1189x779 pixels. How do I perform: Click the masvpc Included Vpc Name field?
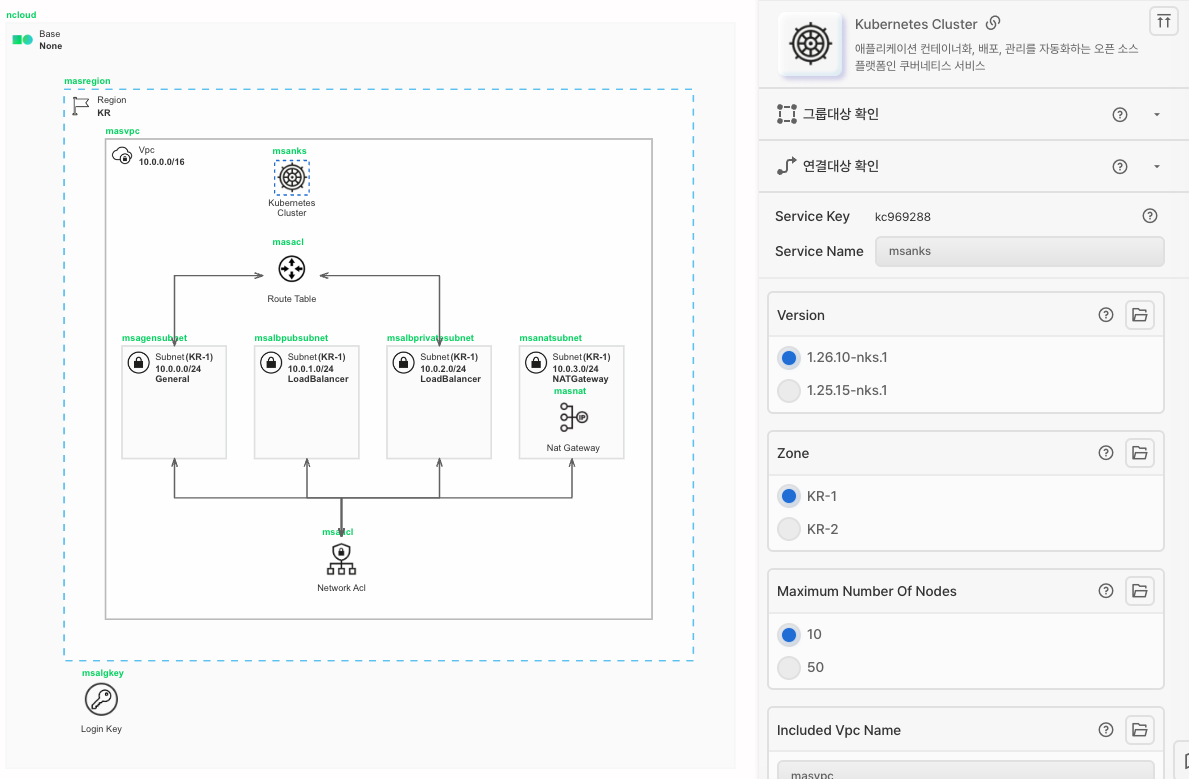click(965, 770)
